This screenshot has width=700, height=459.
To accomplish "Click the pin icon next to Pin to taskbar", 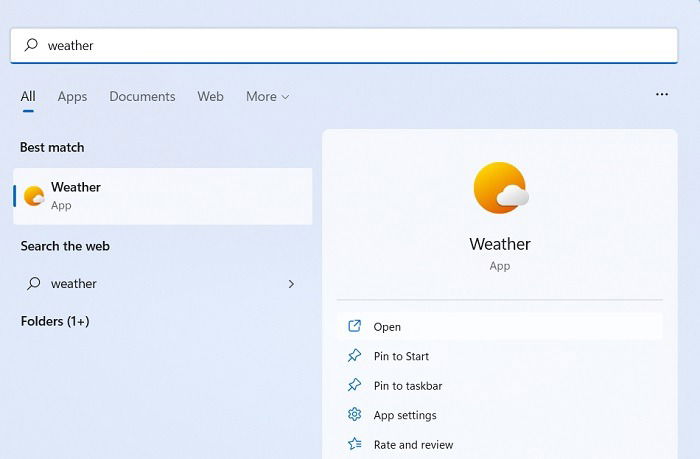I will point(354,385).
